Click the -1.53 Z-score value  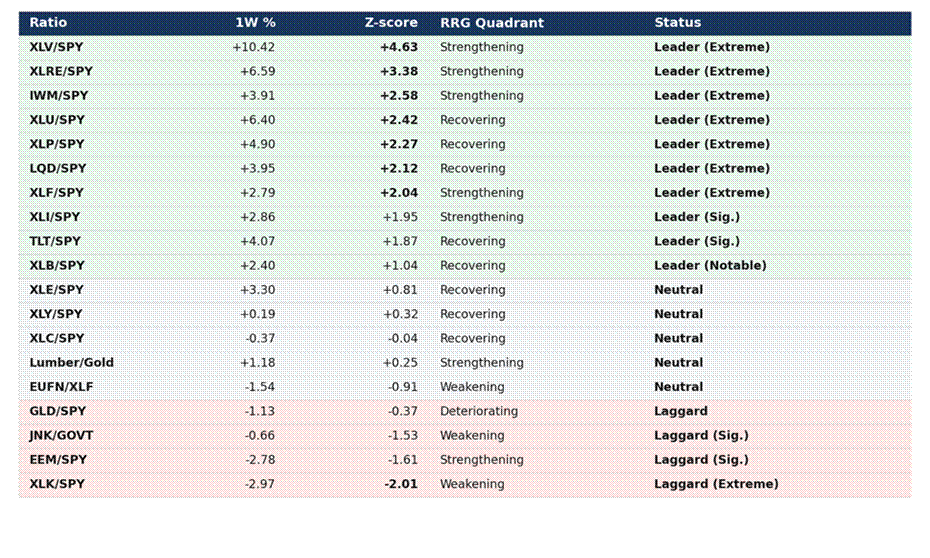pyautogui.click(x=403, y=435)
